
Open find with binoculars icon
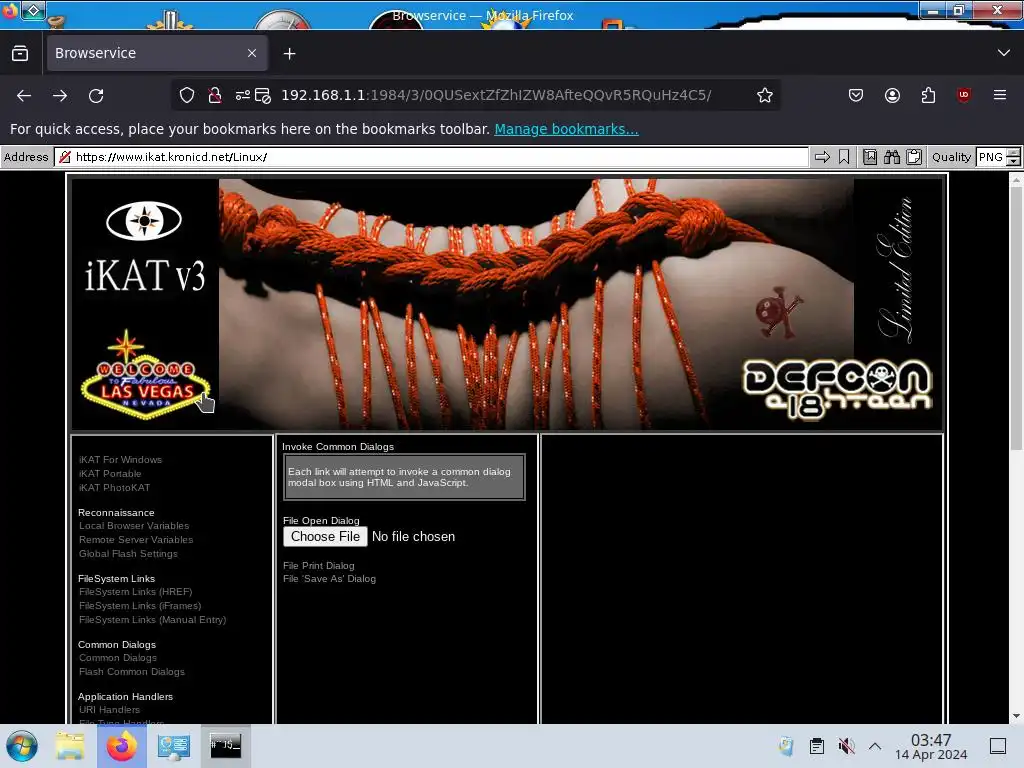pyautogui.click(x=891, y=157)
